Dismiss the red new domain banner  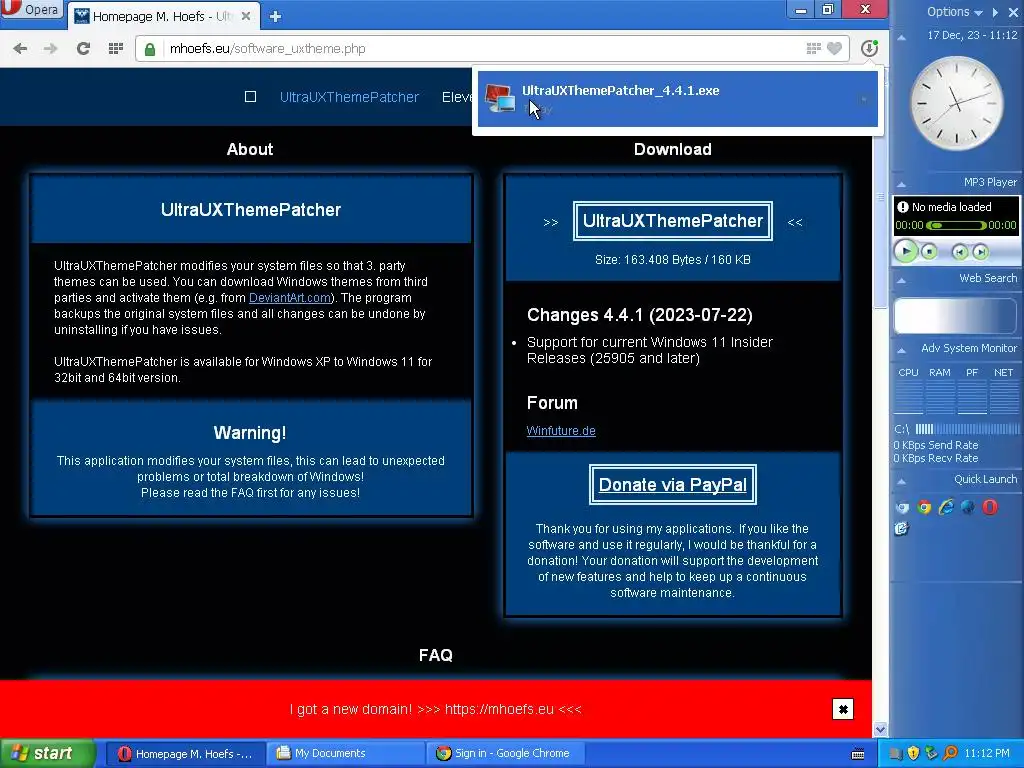[x=843, y=709]
